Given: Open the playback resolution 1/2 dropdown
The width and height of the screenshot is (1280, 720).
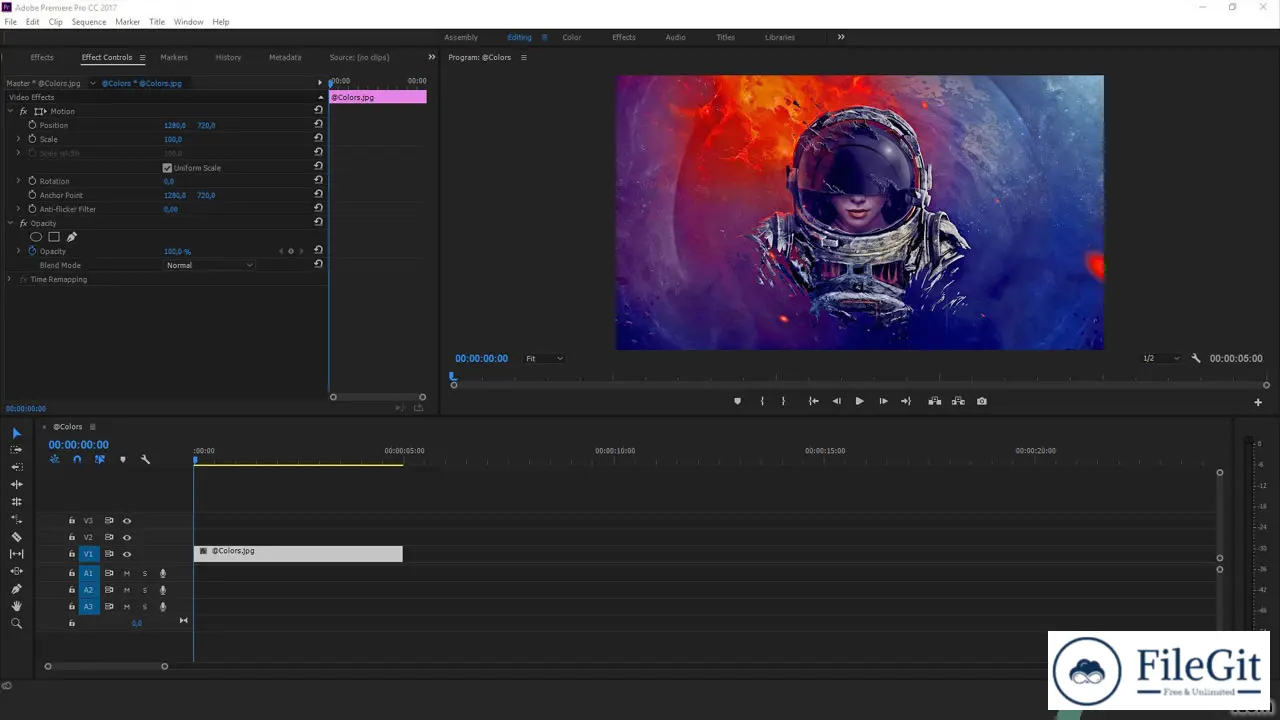Looking at the screenshot, I should click(1161, 358).
